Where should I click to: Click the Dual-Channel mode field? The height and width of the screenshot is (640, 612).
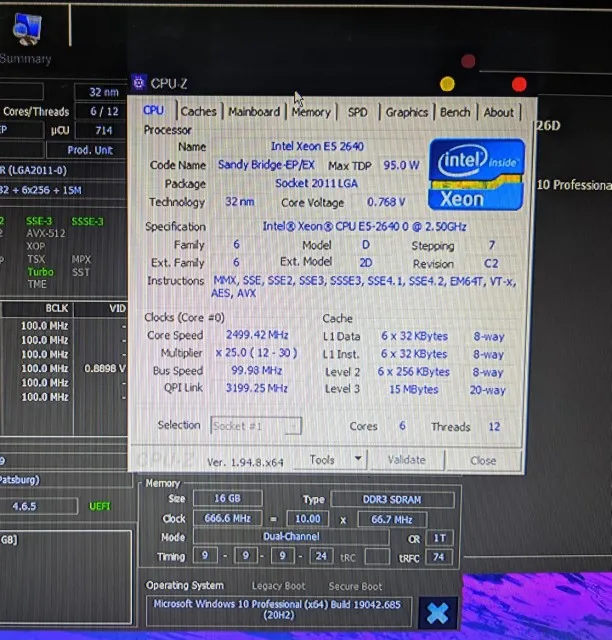[291, 536]
